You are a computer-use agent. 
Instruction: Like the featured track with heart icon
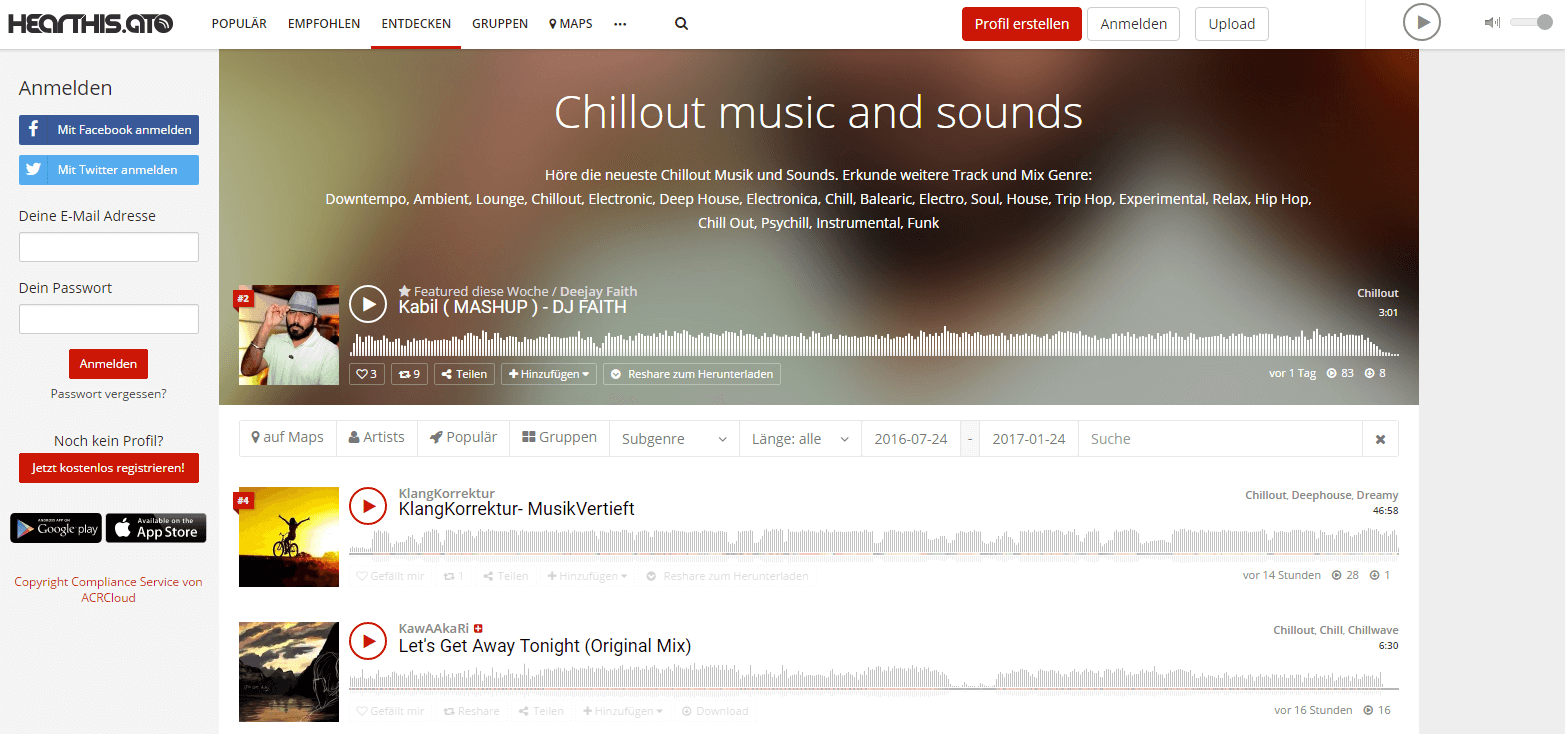(x=366, y=374)
